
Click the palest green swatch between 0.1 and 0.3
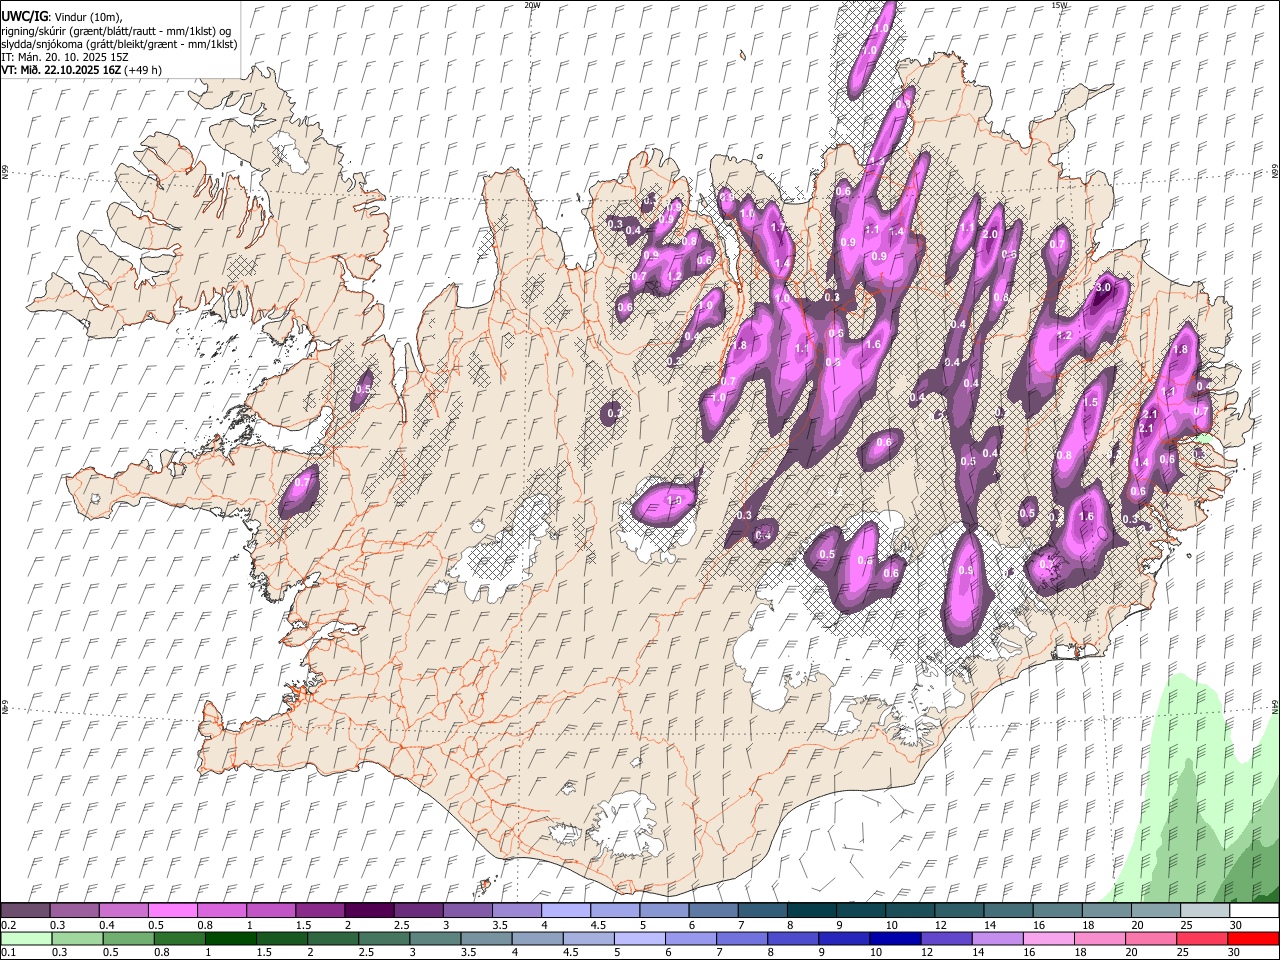tap(26, 938)
